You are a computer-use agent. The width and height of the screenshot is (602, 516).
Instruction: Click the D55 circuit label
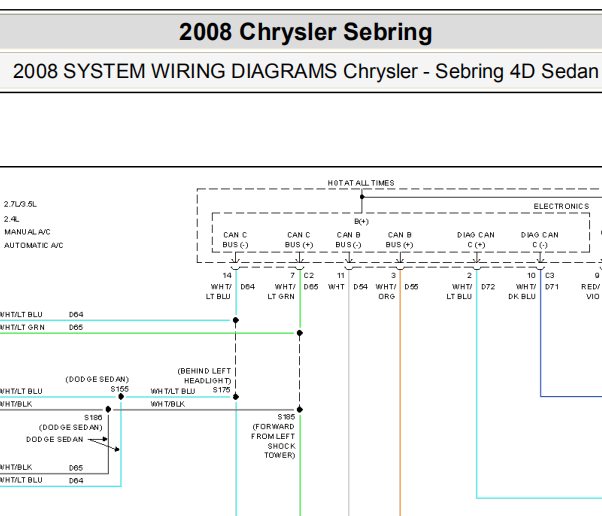point(411,287)
